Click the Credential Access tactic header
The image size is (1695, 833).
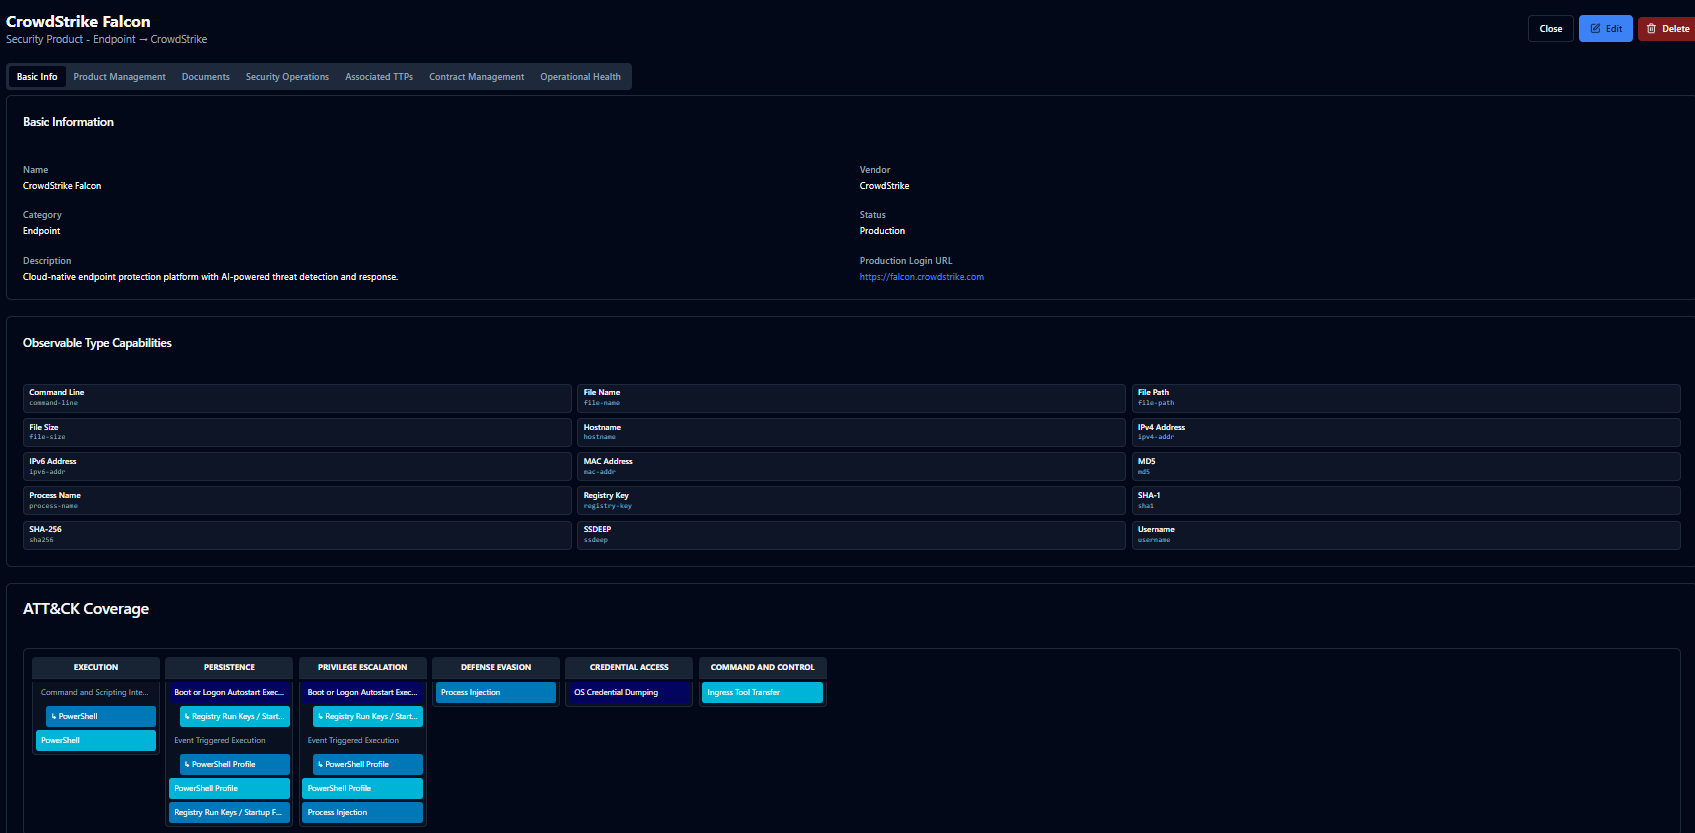(x=629, y=667)
